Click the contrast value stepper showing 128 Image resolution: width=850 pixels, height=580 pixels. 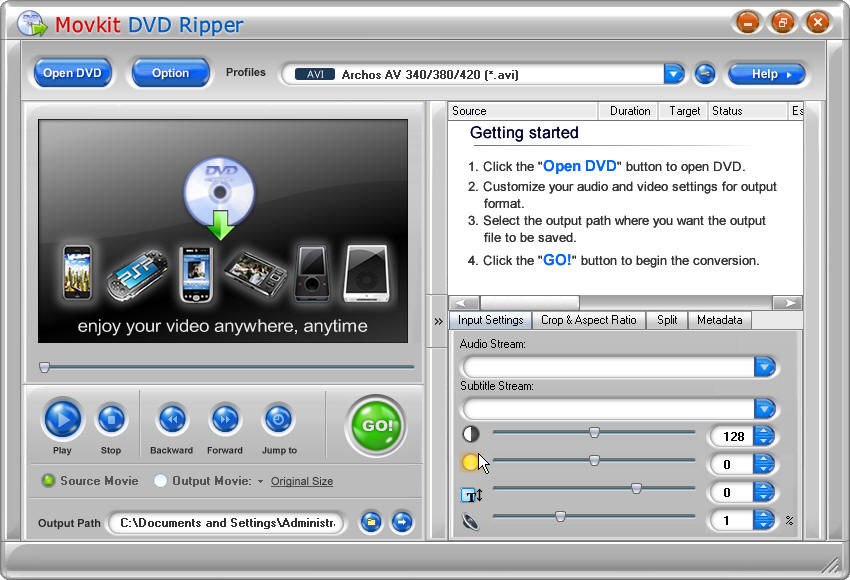click(x=764, y=436)
